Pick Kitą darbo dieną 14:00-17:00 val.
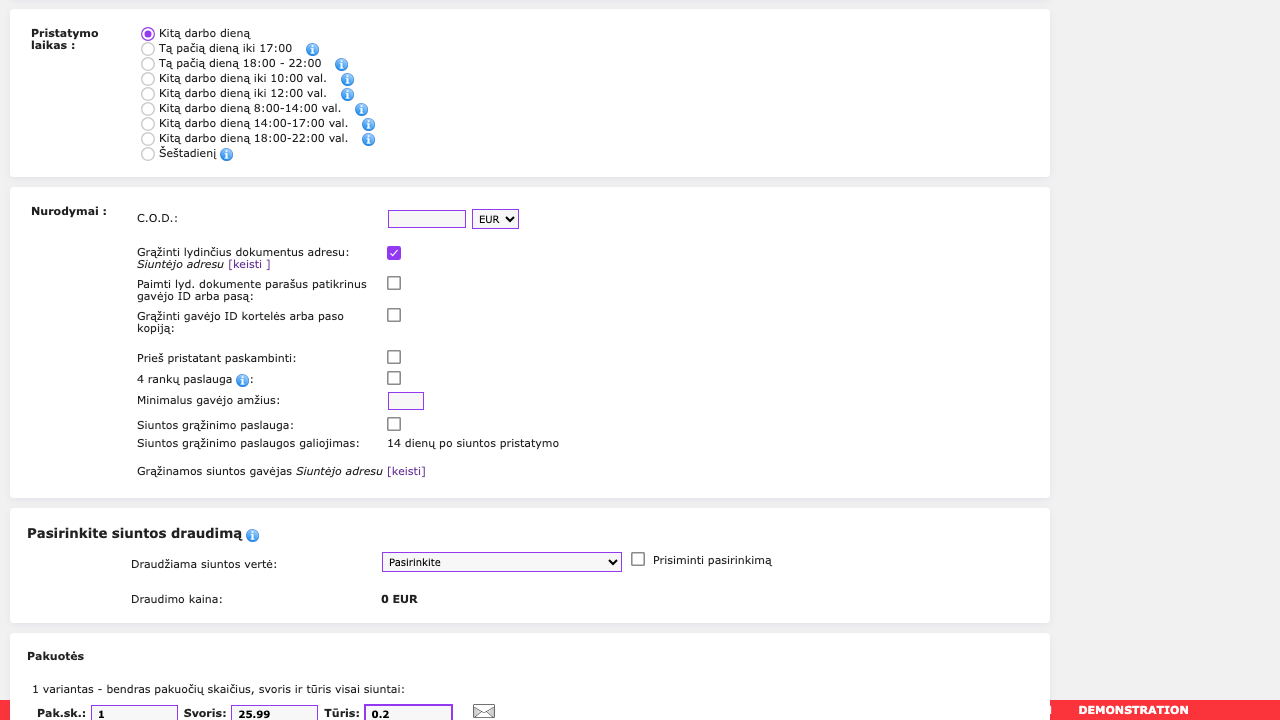Screen dimensions: 1280x720 pos(148,124)
